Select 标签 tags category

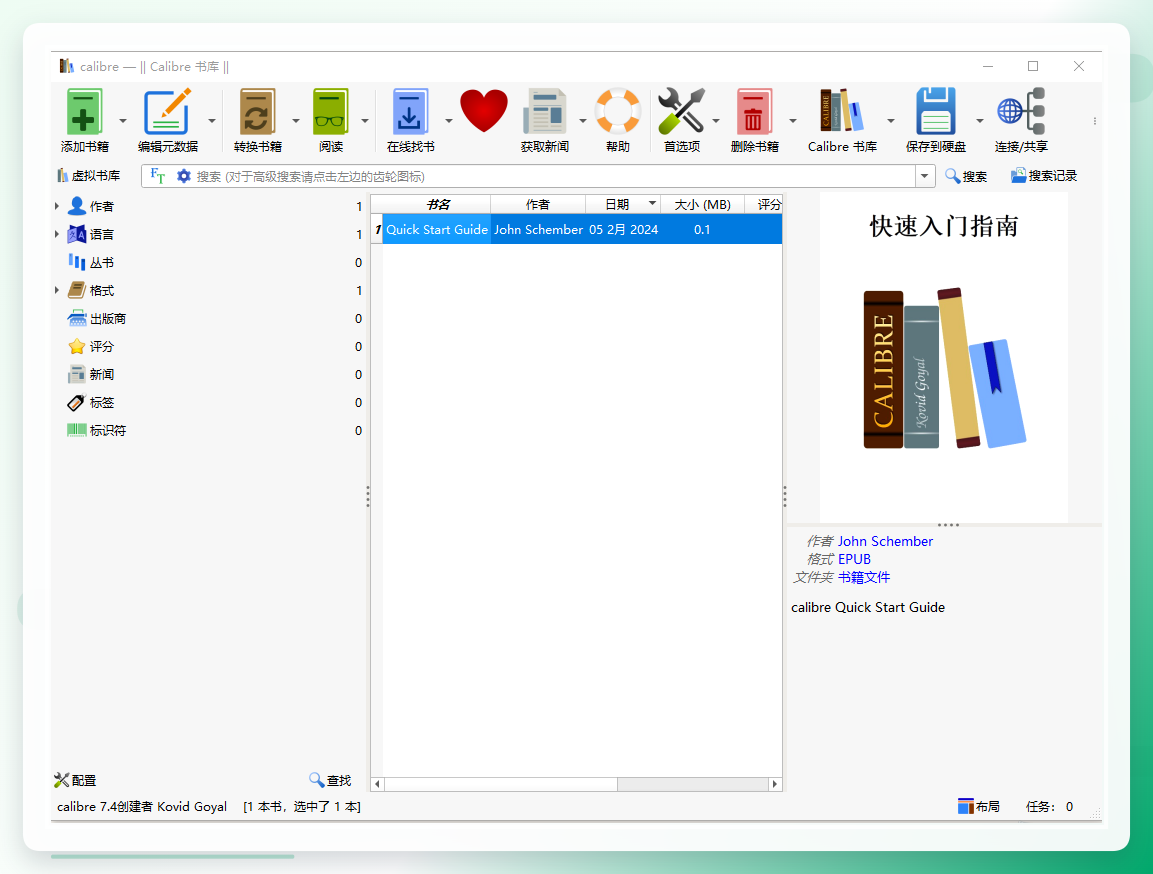coord(101,402)
